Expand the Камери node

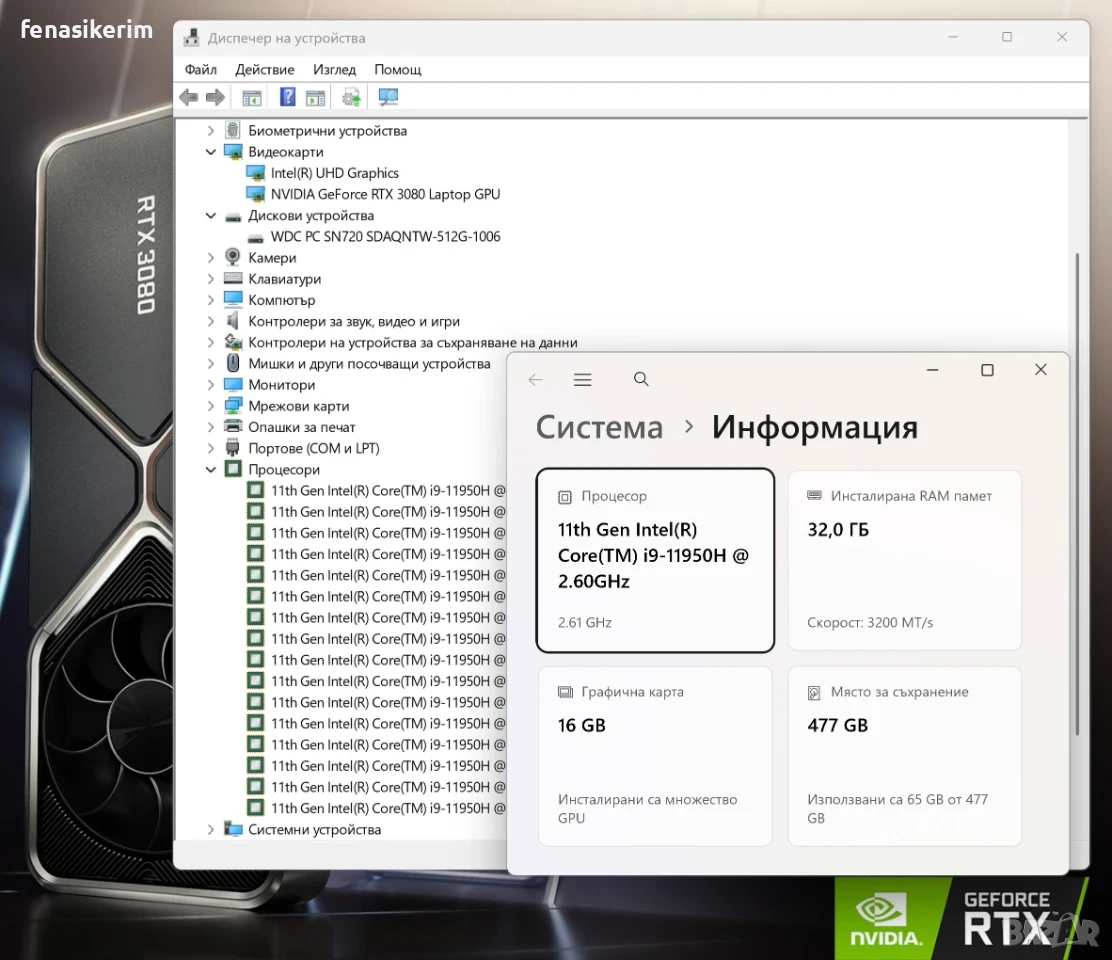pos(211,257)
